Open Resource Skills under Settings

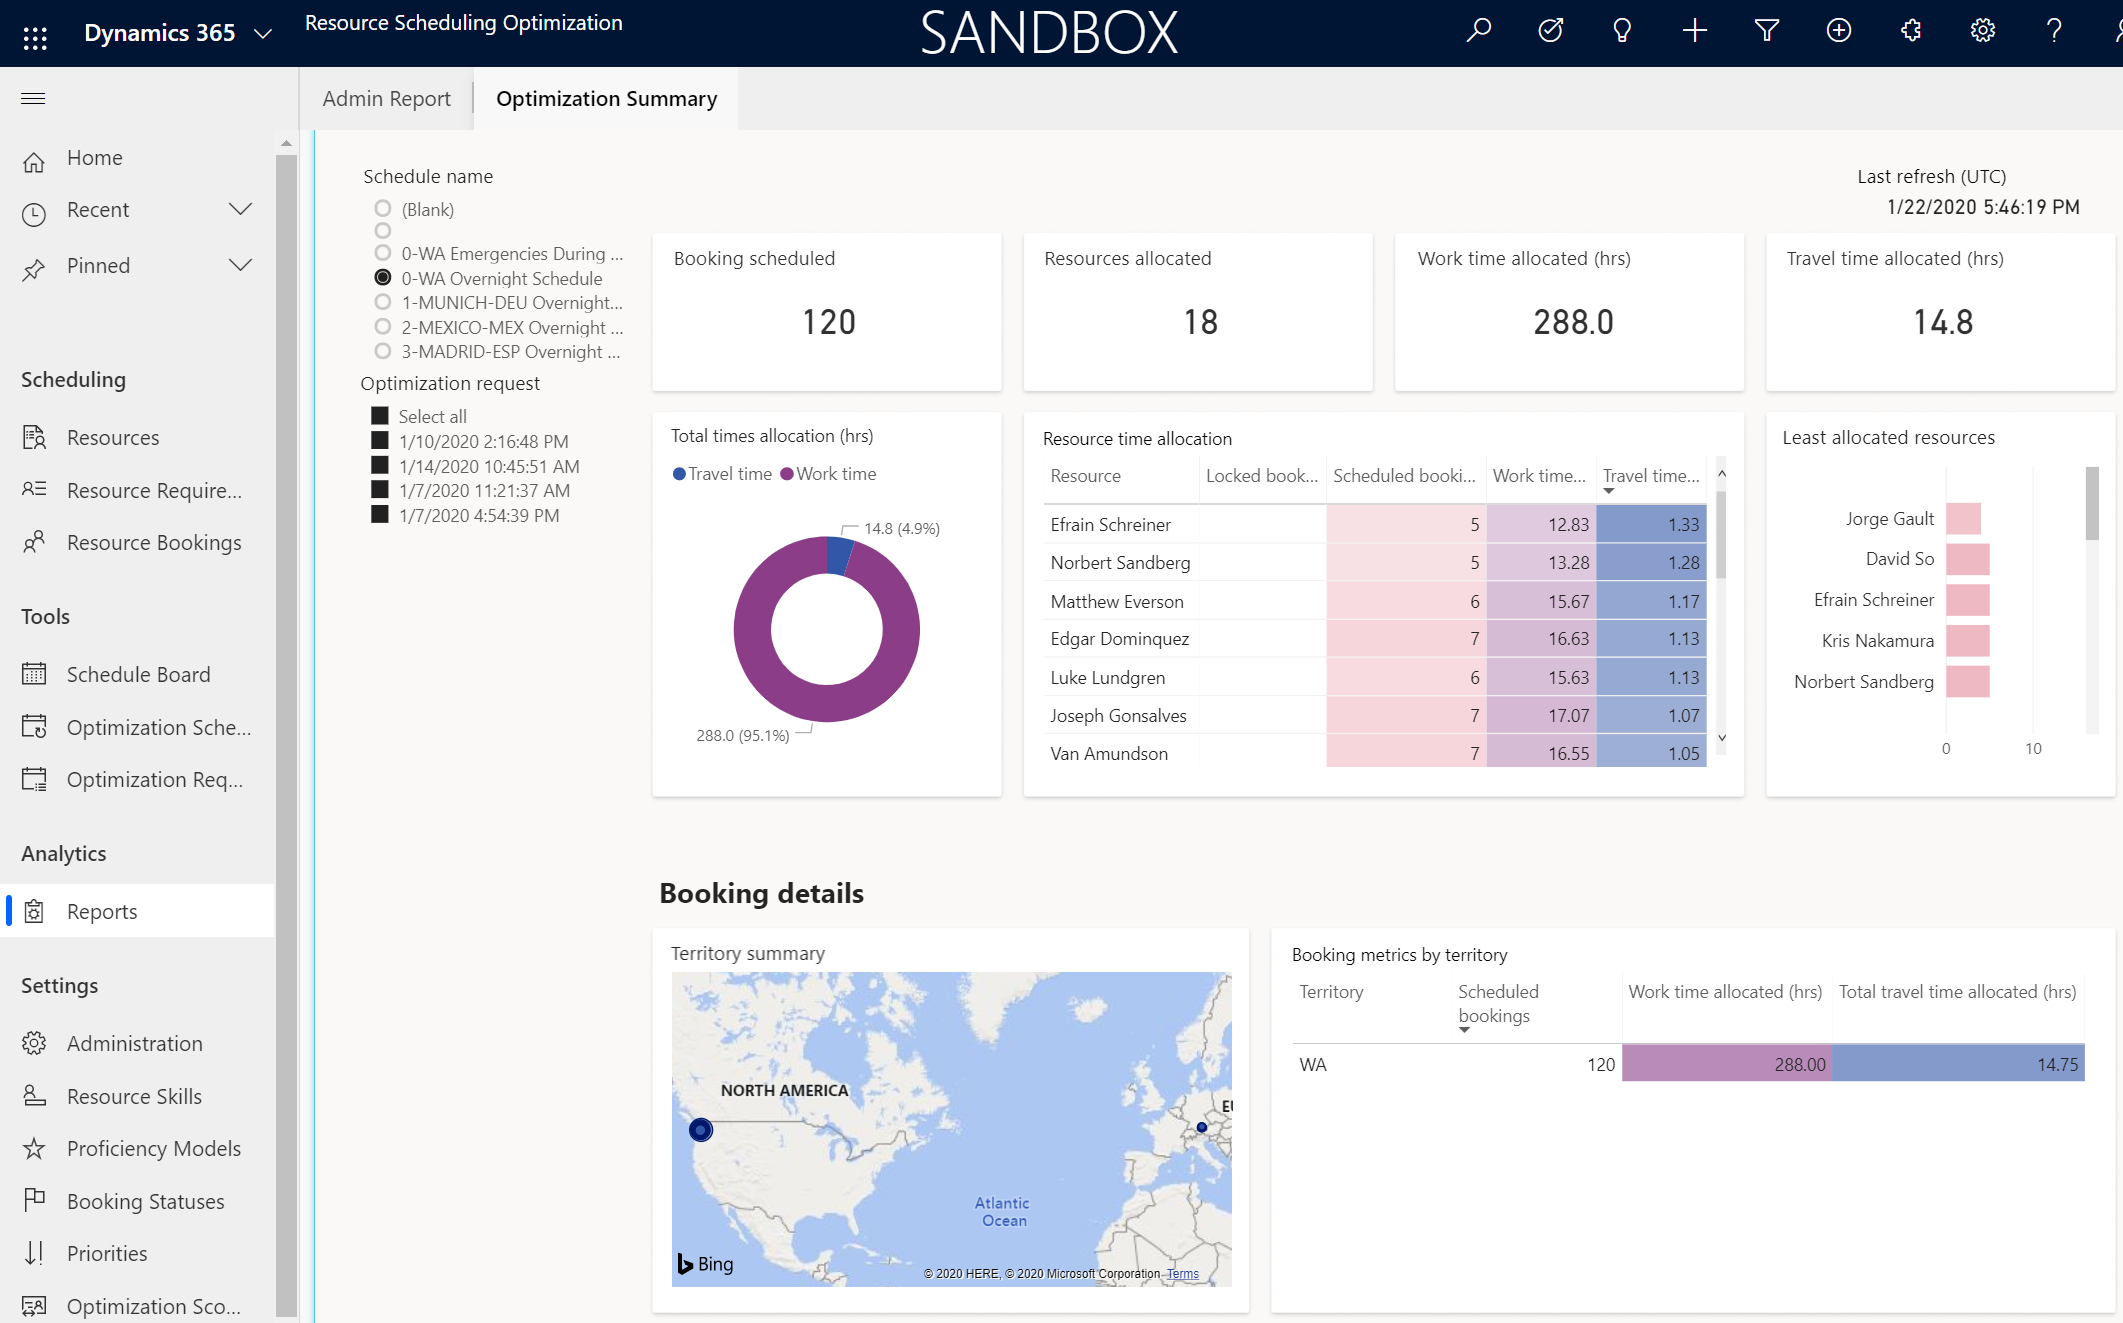pyautogui.click(x=134, y=1096)
